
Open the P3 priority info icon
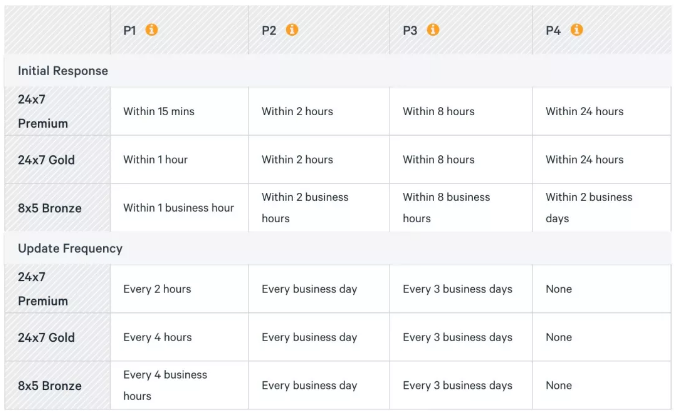point(433,30)
